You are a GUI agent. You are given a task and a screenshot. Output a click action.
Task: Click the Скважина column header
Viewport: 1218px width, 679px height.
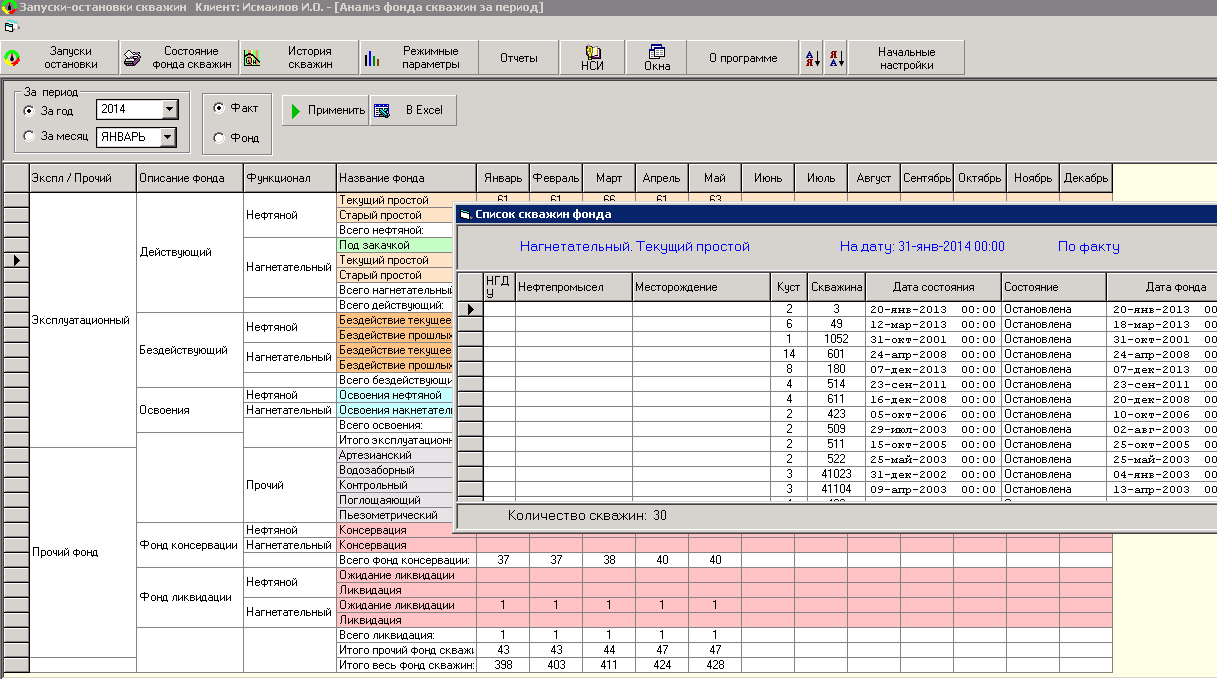[x=836, y=287]
